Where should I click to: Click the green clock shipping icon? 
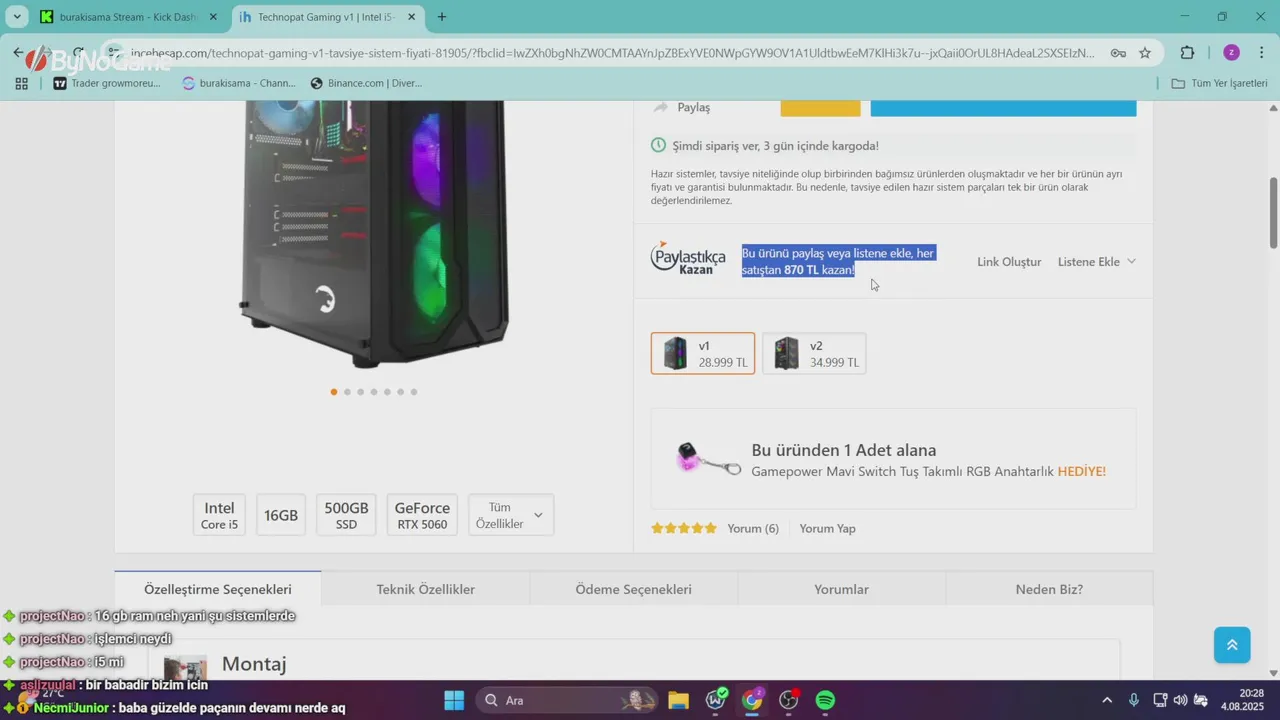(658, 145)
